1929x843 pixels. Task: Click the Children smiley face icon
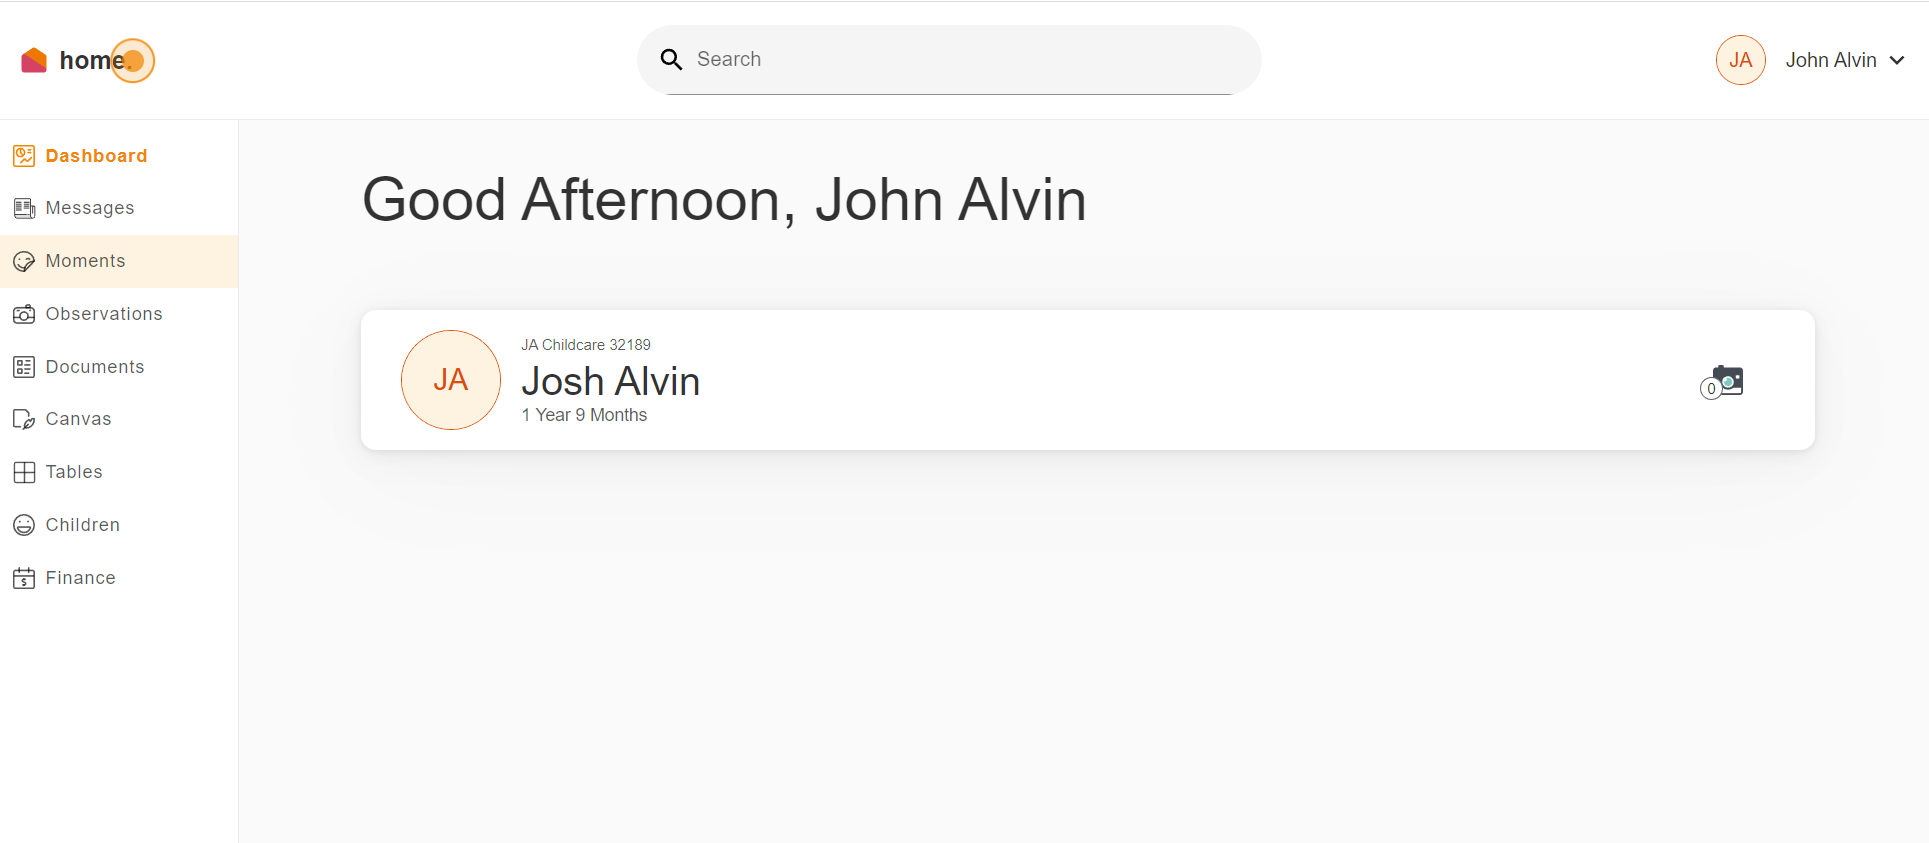(24, 525)
